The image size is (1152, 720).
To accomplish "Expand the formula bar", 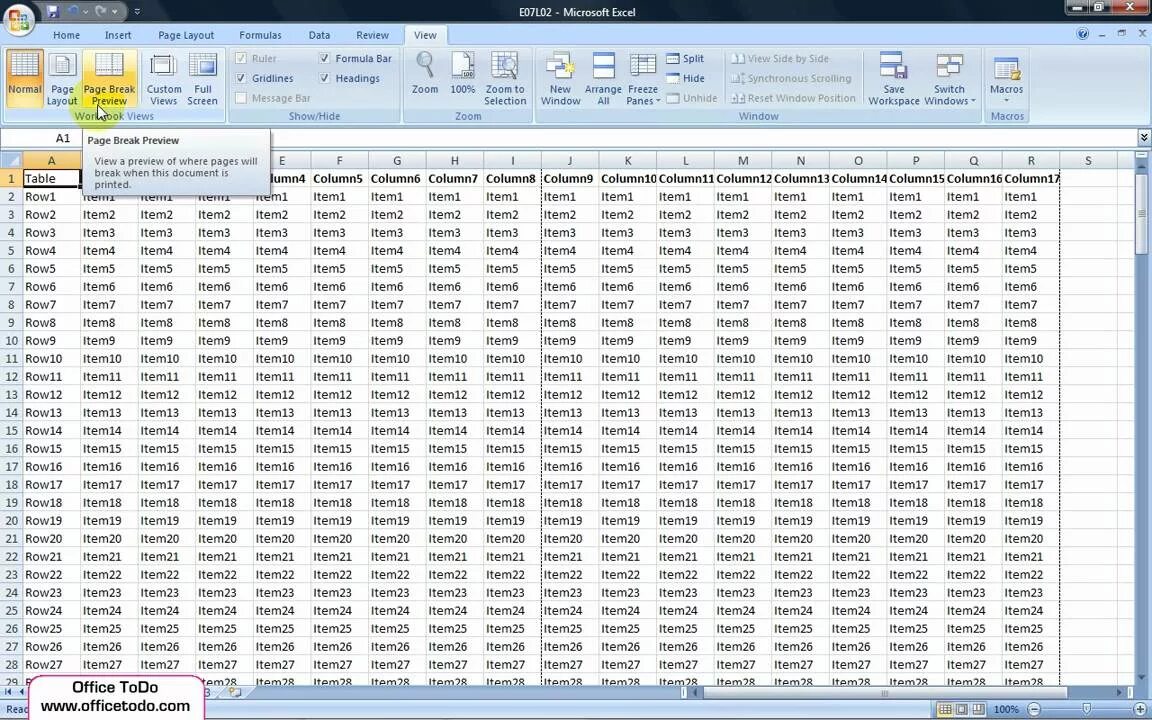I will pyautogui.click(x=1144, y=137).
